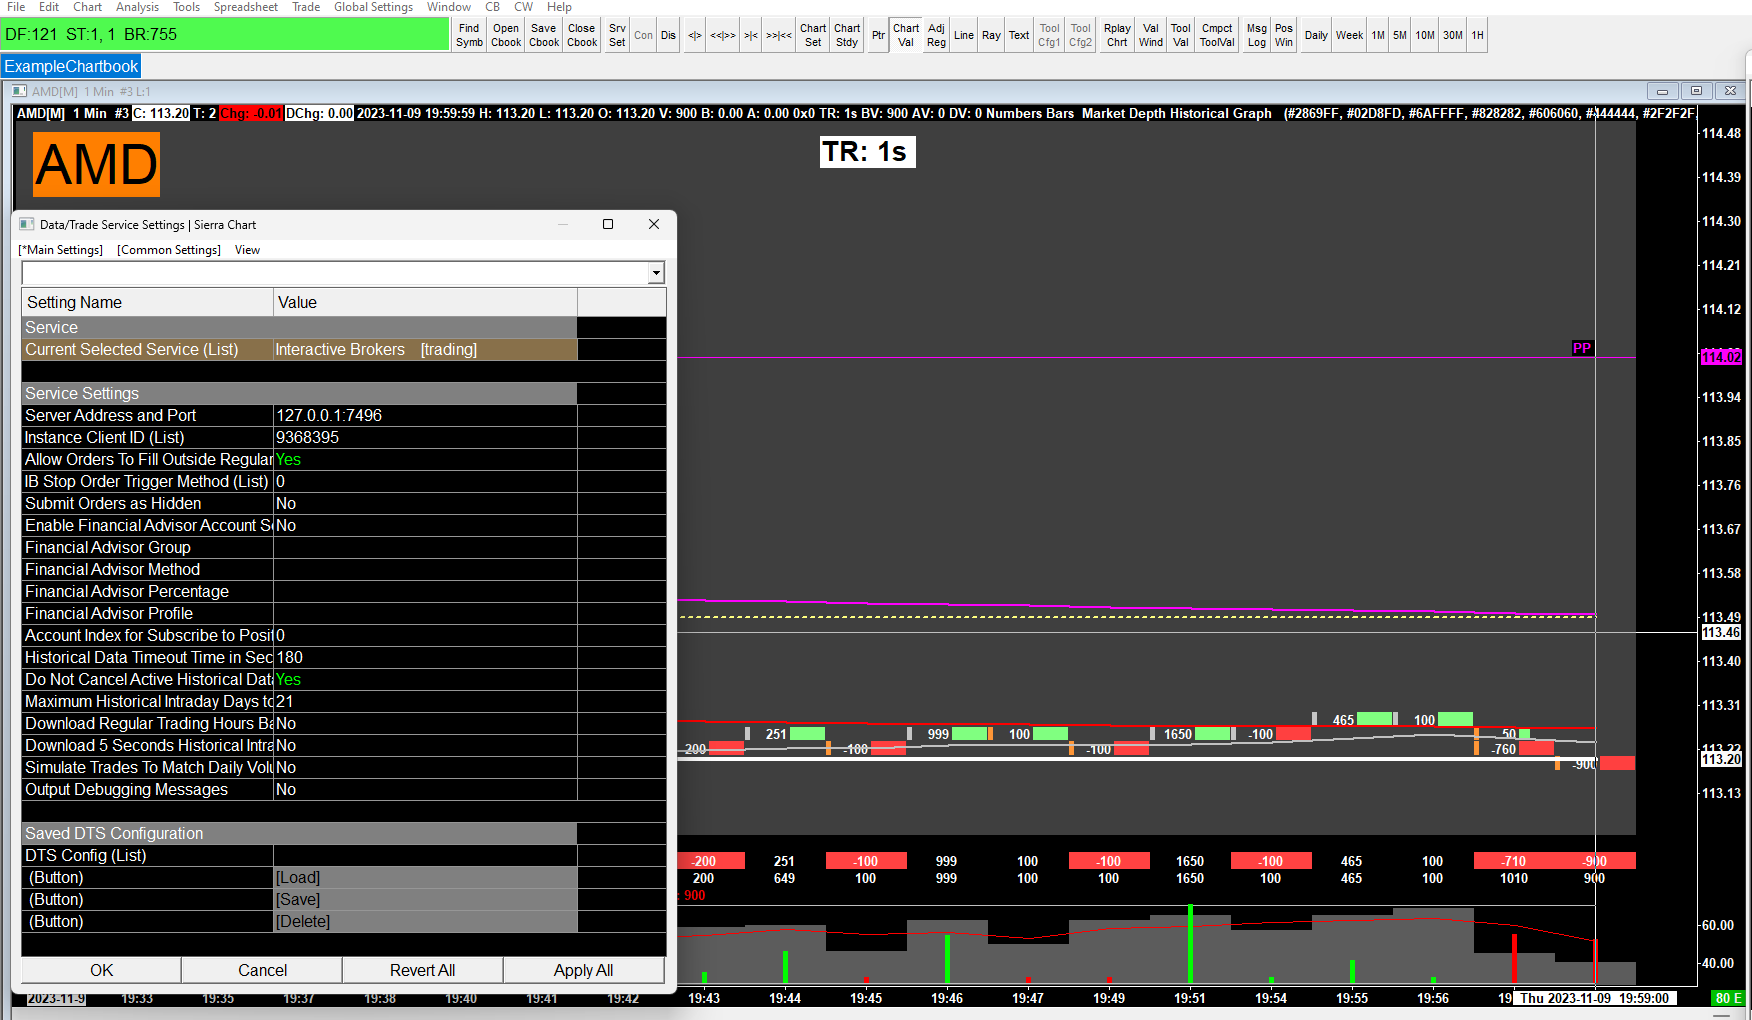Screen dimensions: 1752x1020
Task: Toggle Submit Orders as Hidden value
Action: pos(425,504)
